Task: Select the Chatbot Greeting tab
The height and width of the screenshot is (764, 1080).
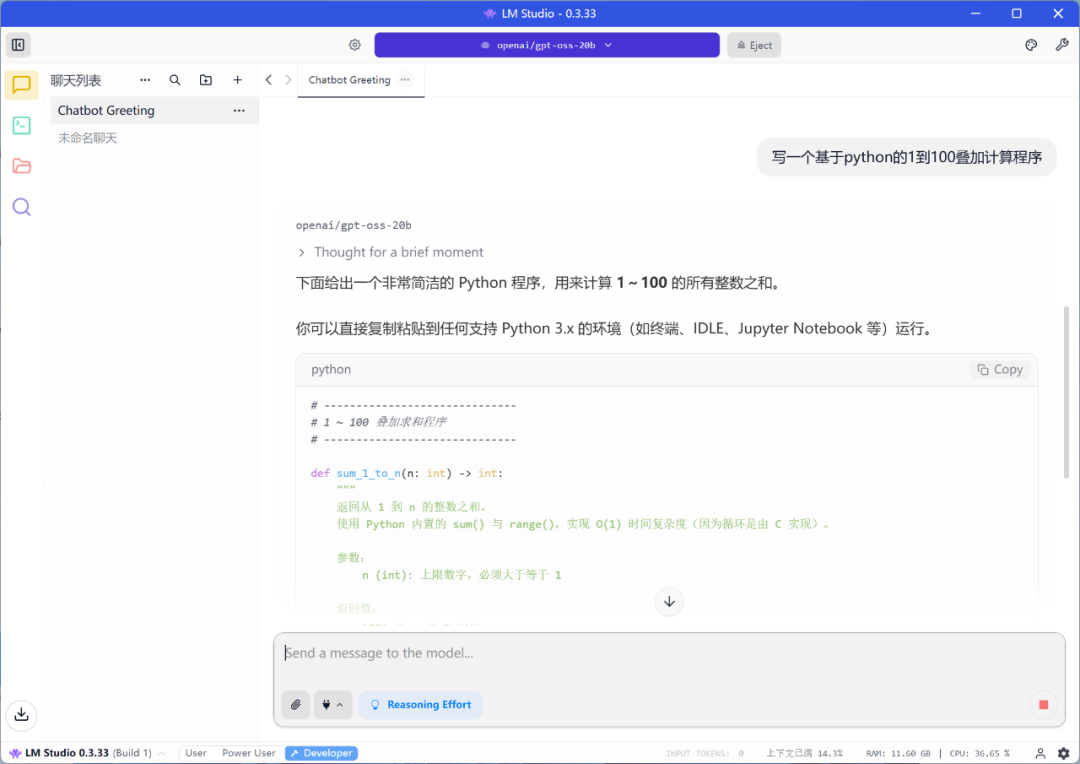Action: 350,80
